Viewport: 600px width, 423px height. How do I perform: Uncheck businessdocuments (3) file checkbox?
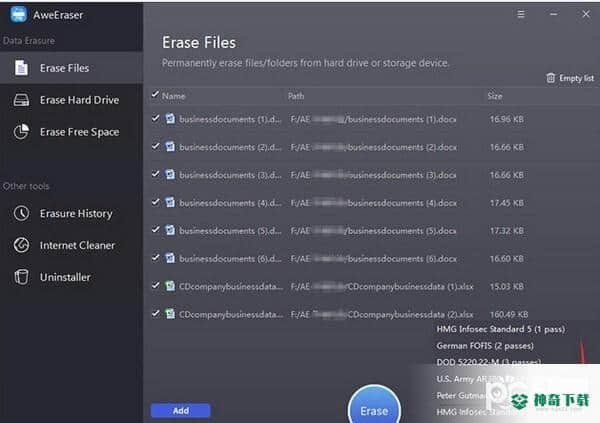pyautogui.click(x=155, y=174)
